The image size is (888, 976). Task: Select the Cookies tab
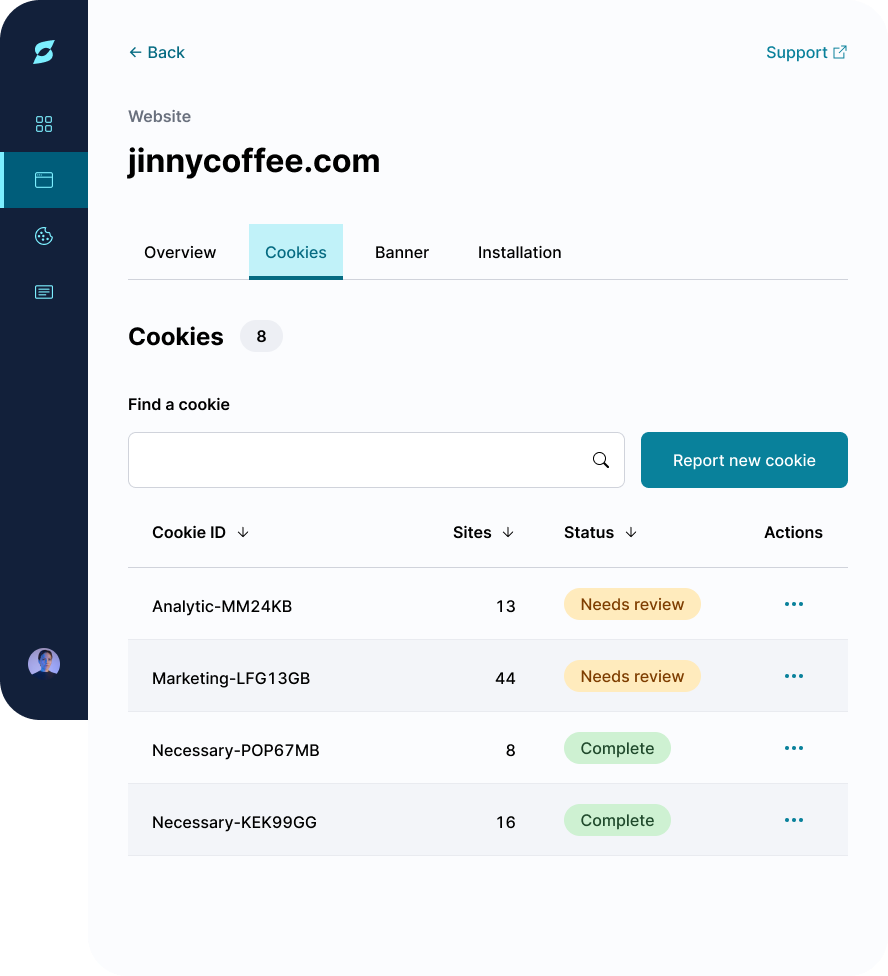[296, 252]
